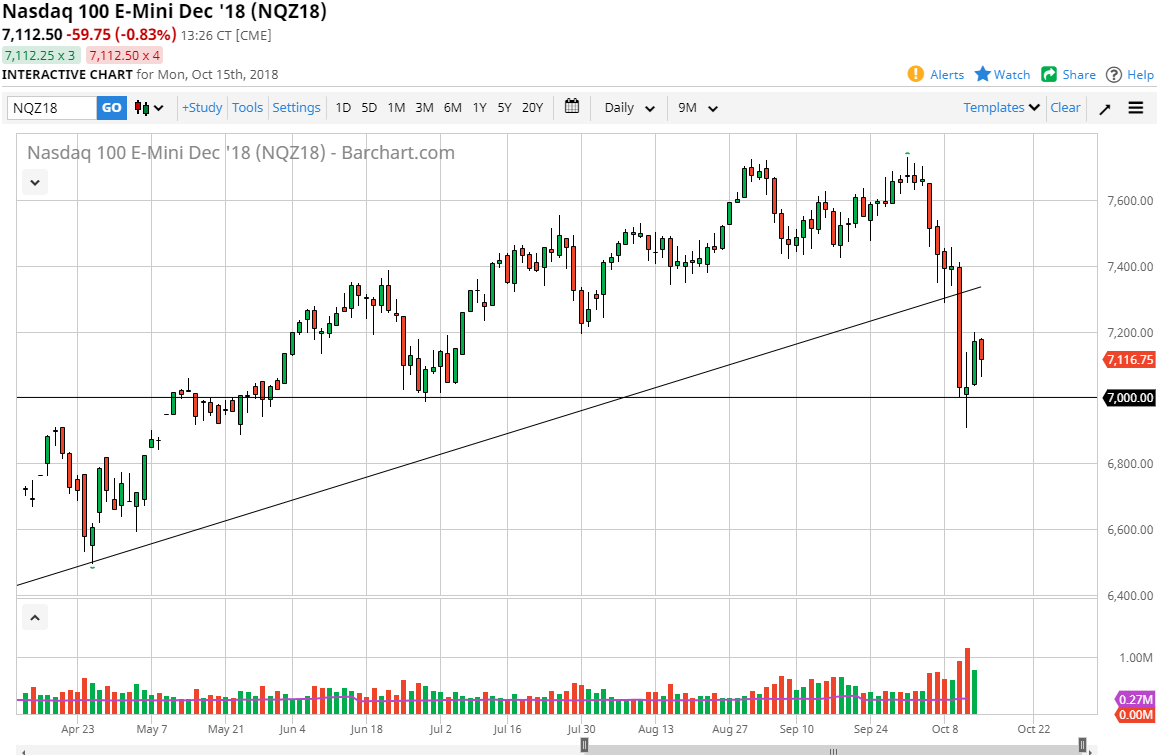Open the hamburger chart menu icon
The height and width of the screenshot is (755, 1172).
tap(1136, 107)
